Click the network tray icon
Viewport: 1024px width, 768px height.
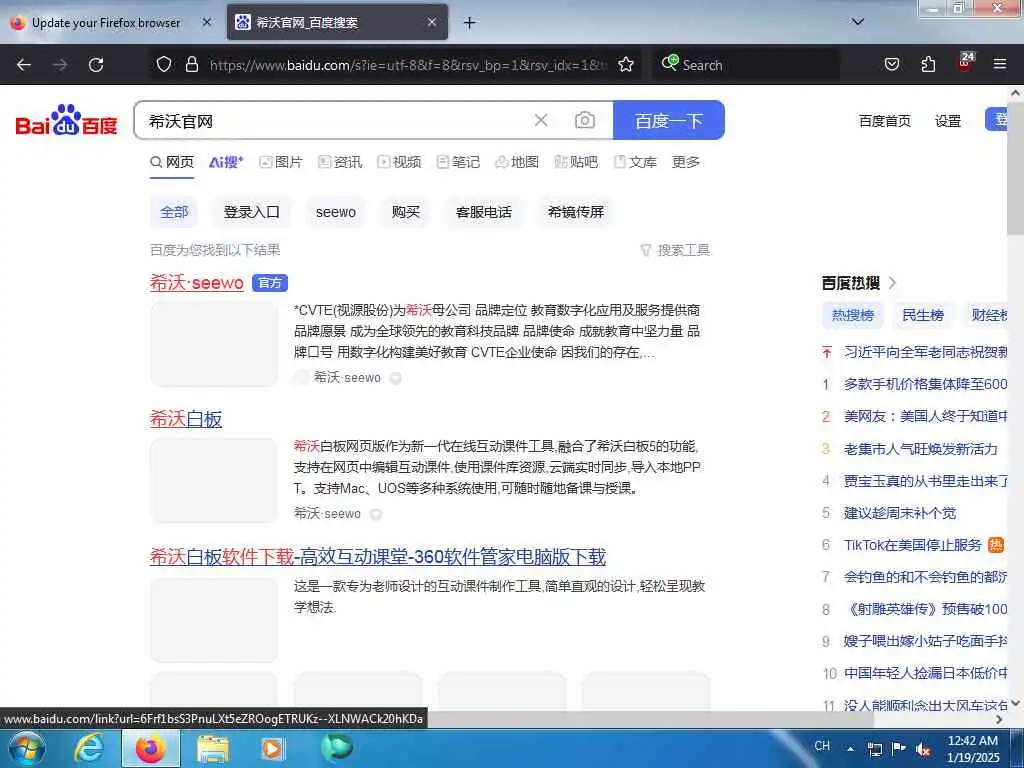(874, 749)
